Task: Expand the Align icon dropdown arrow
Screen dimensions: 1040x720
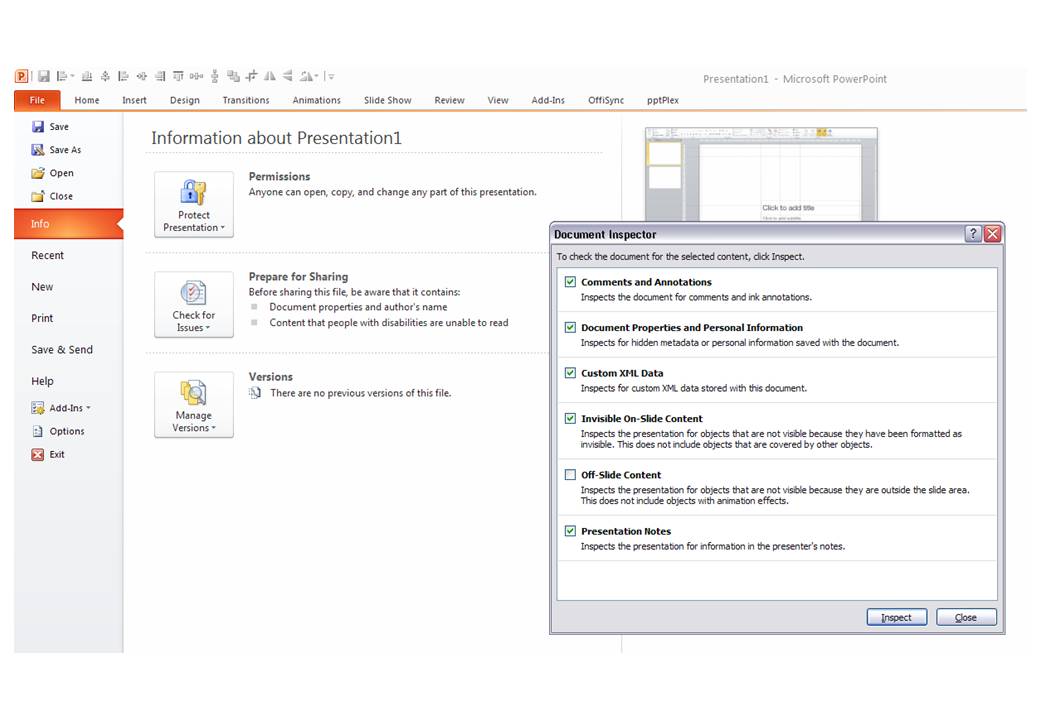Action: click(72, 76)
